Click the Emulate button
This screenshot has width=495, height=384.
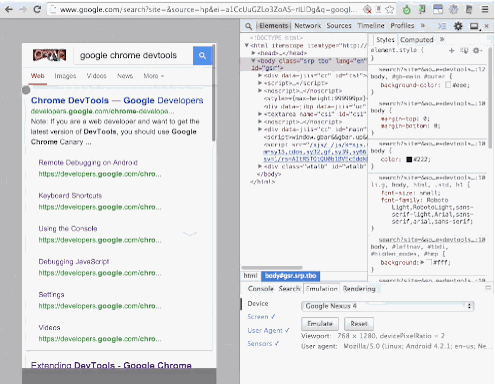point(320,323)
